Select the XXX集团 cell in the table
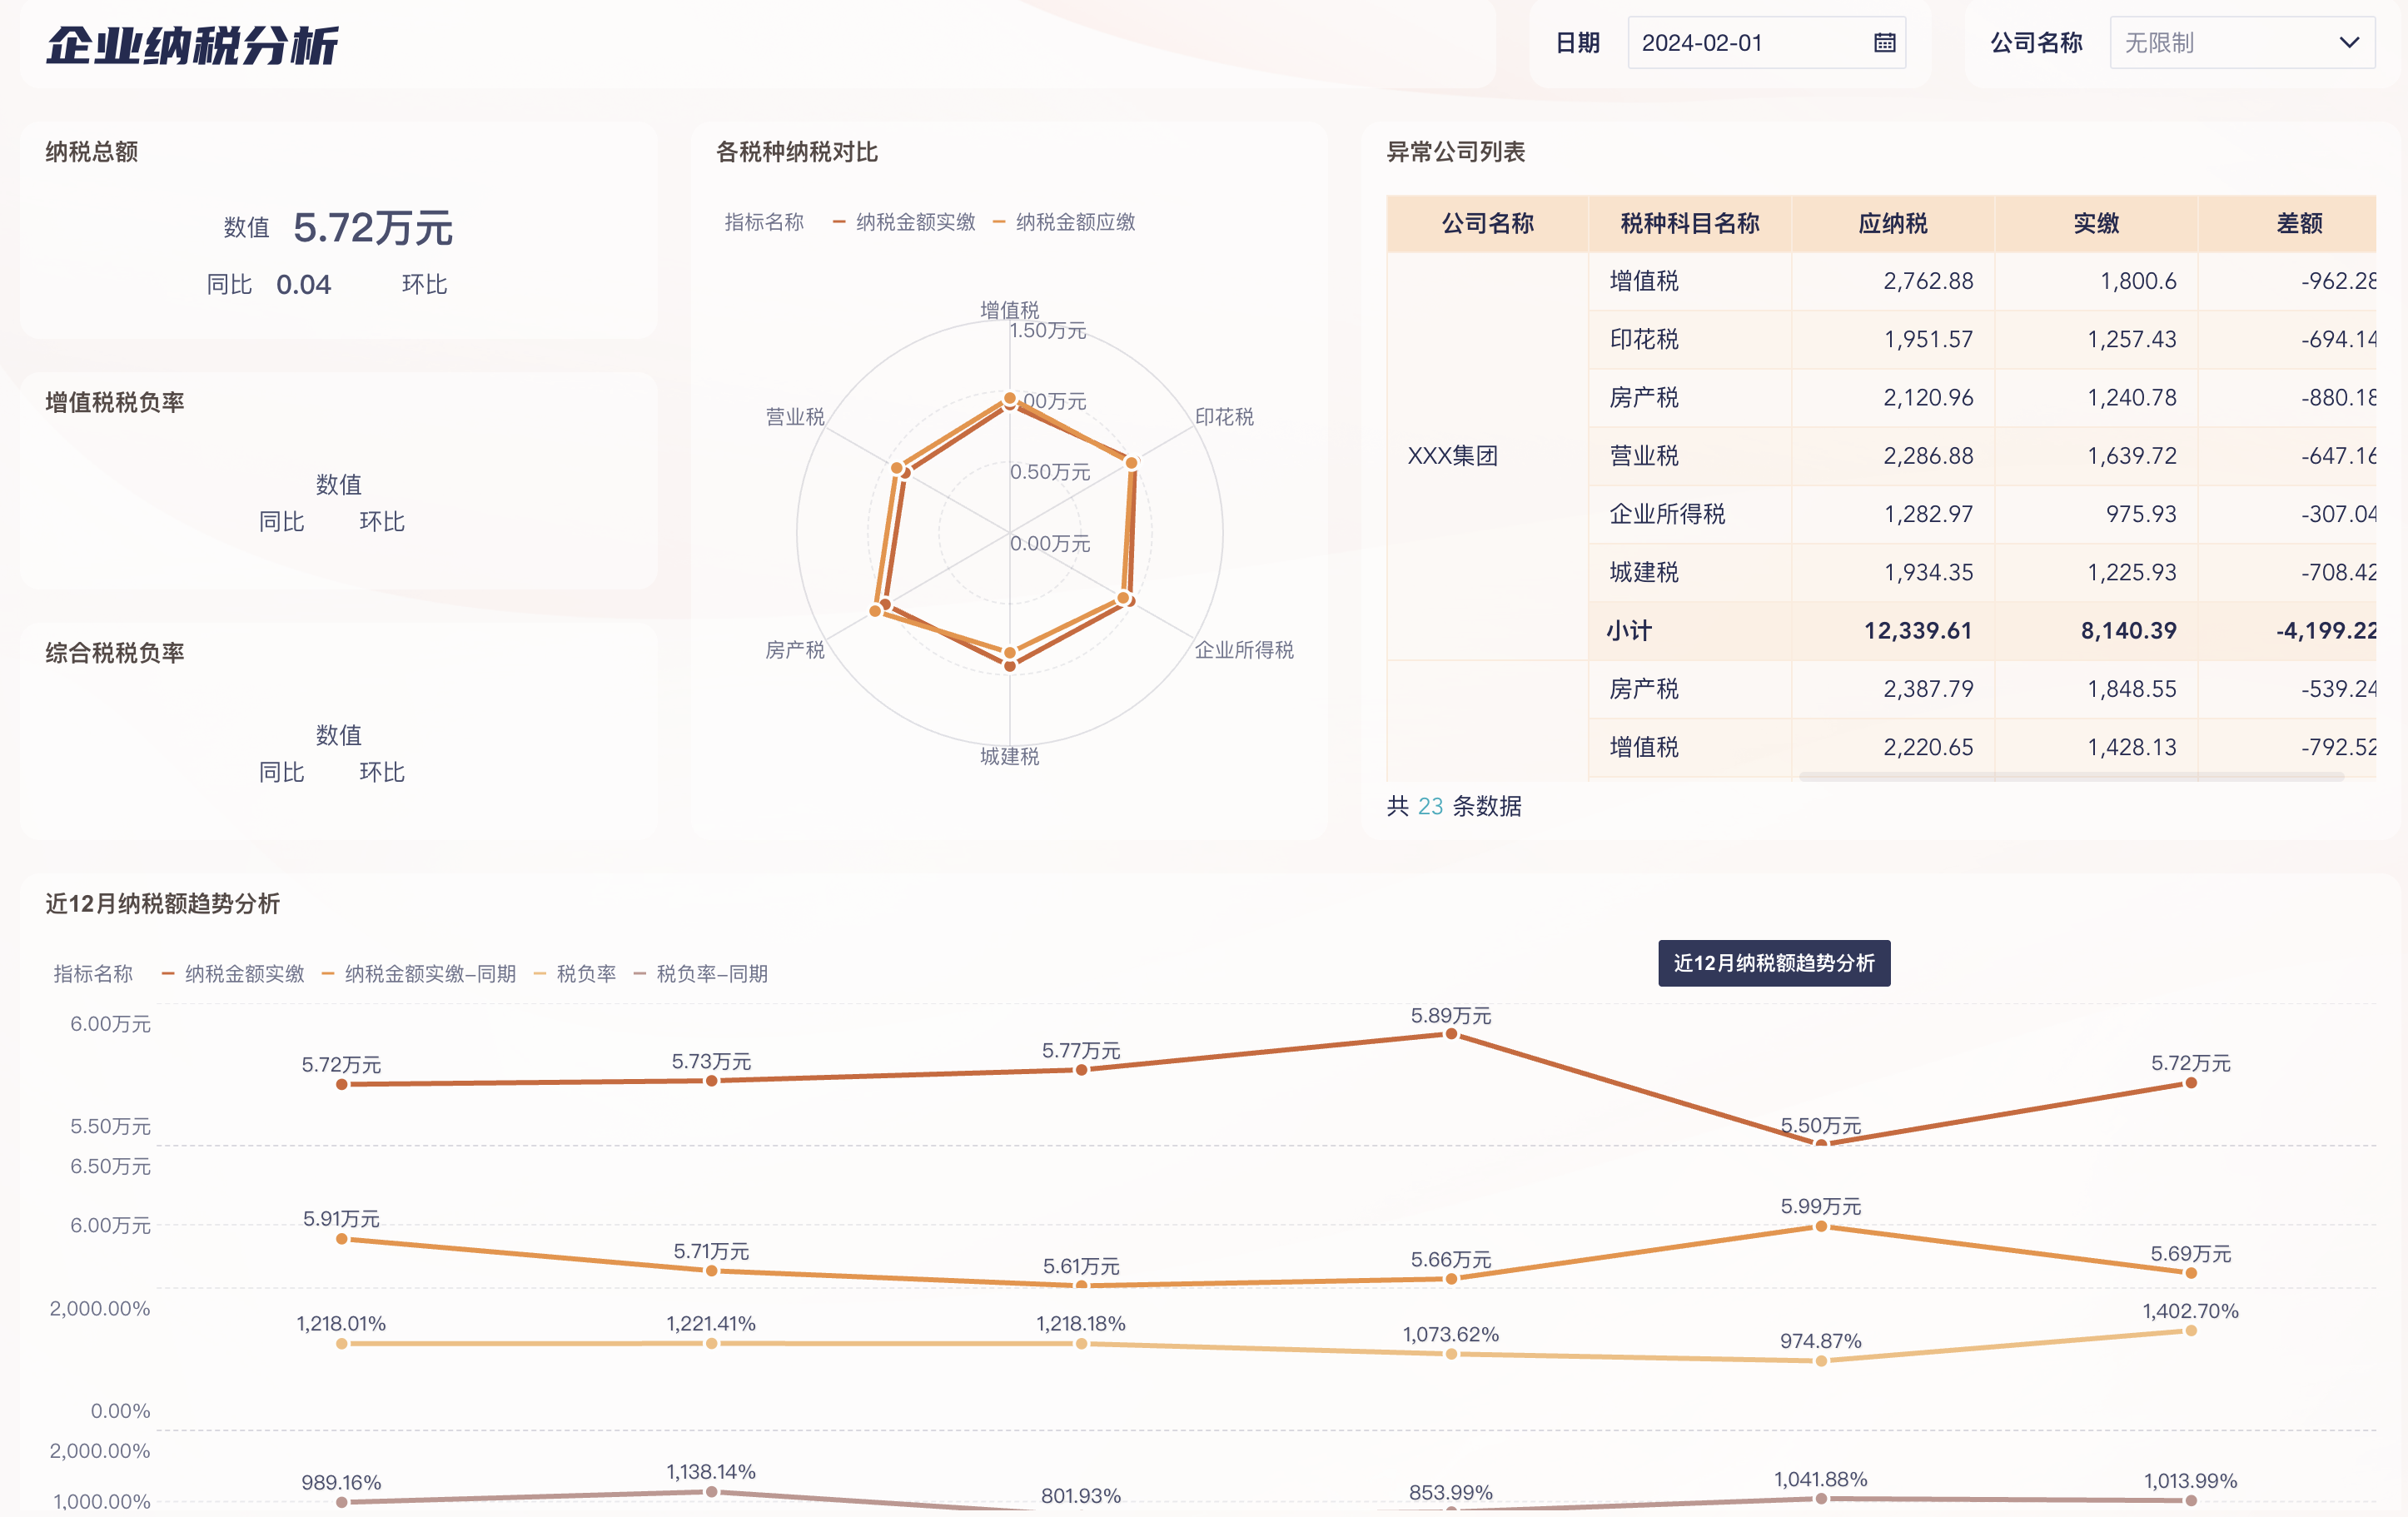 point(1454,456)
